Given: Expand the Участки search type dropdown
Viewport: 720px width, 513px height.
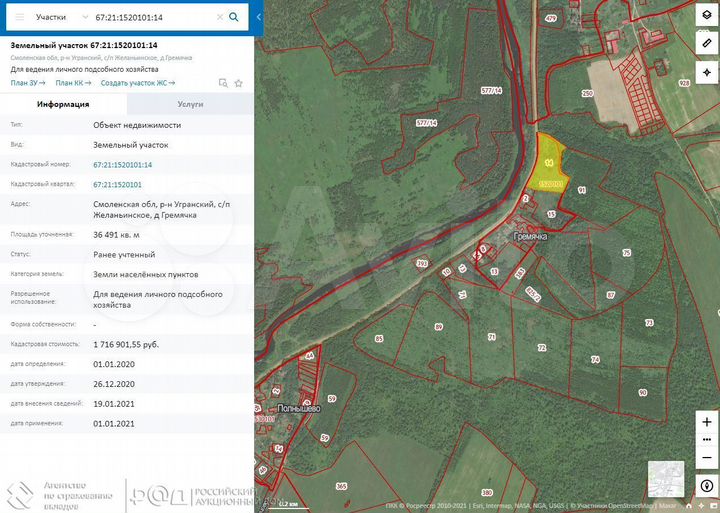Looking at the screenshot, I should (62, 17).
